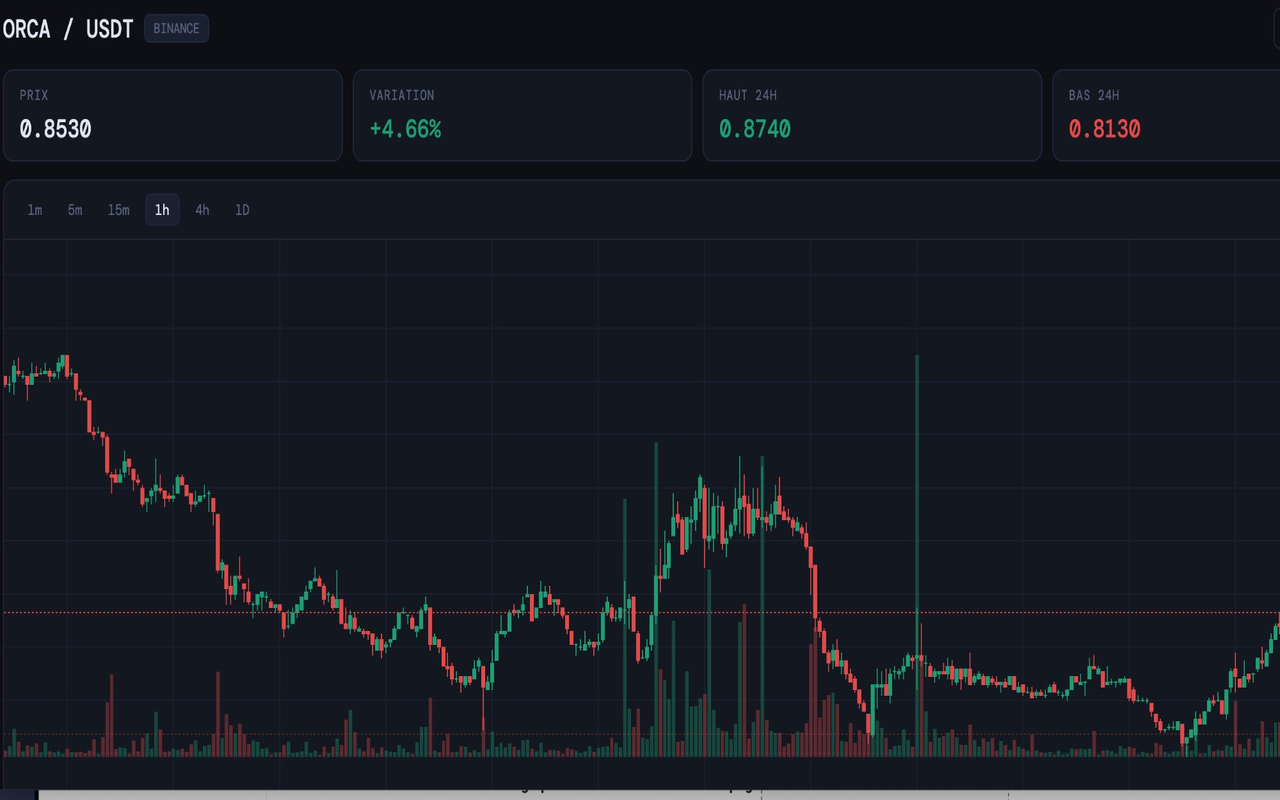
Task: Click the VARIATION card label
Action: (x=402, y=95)
